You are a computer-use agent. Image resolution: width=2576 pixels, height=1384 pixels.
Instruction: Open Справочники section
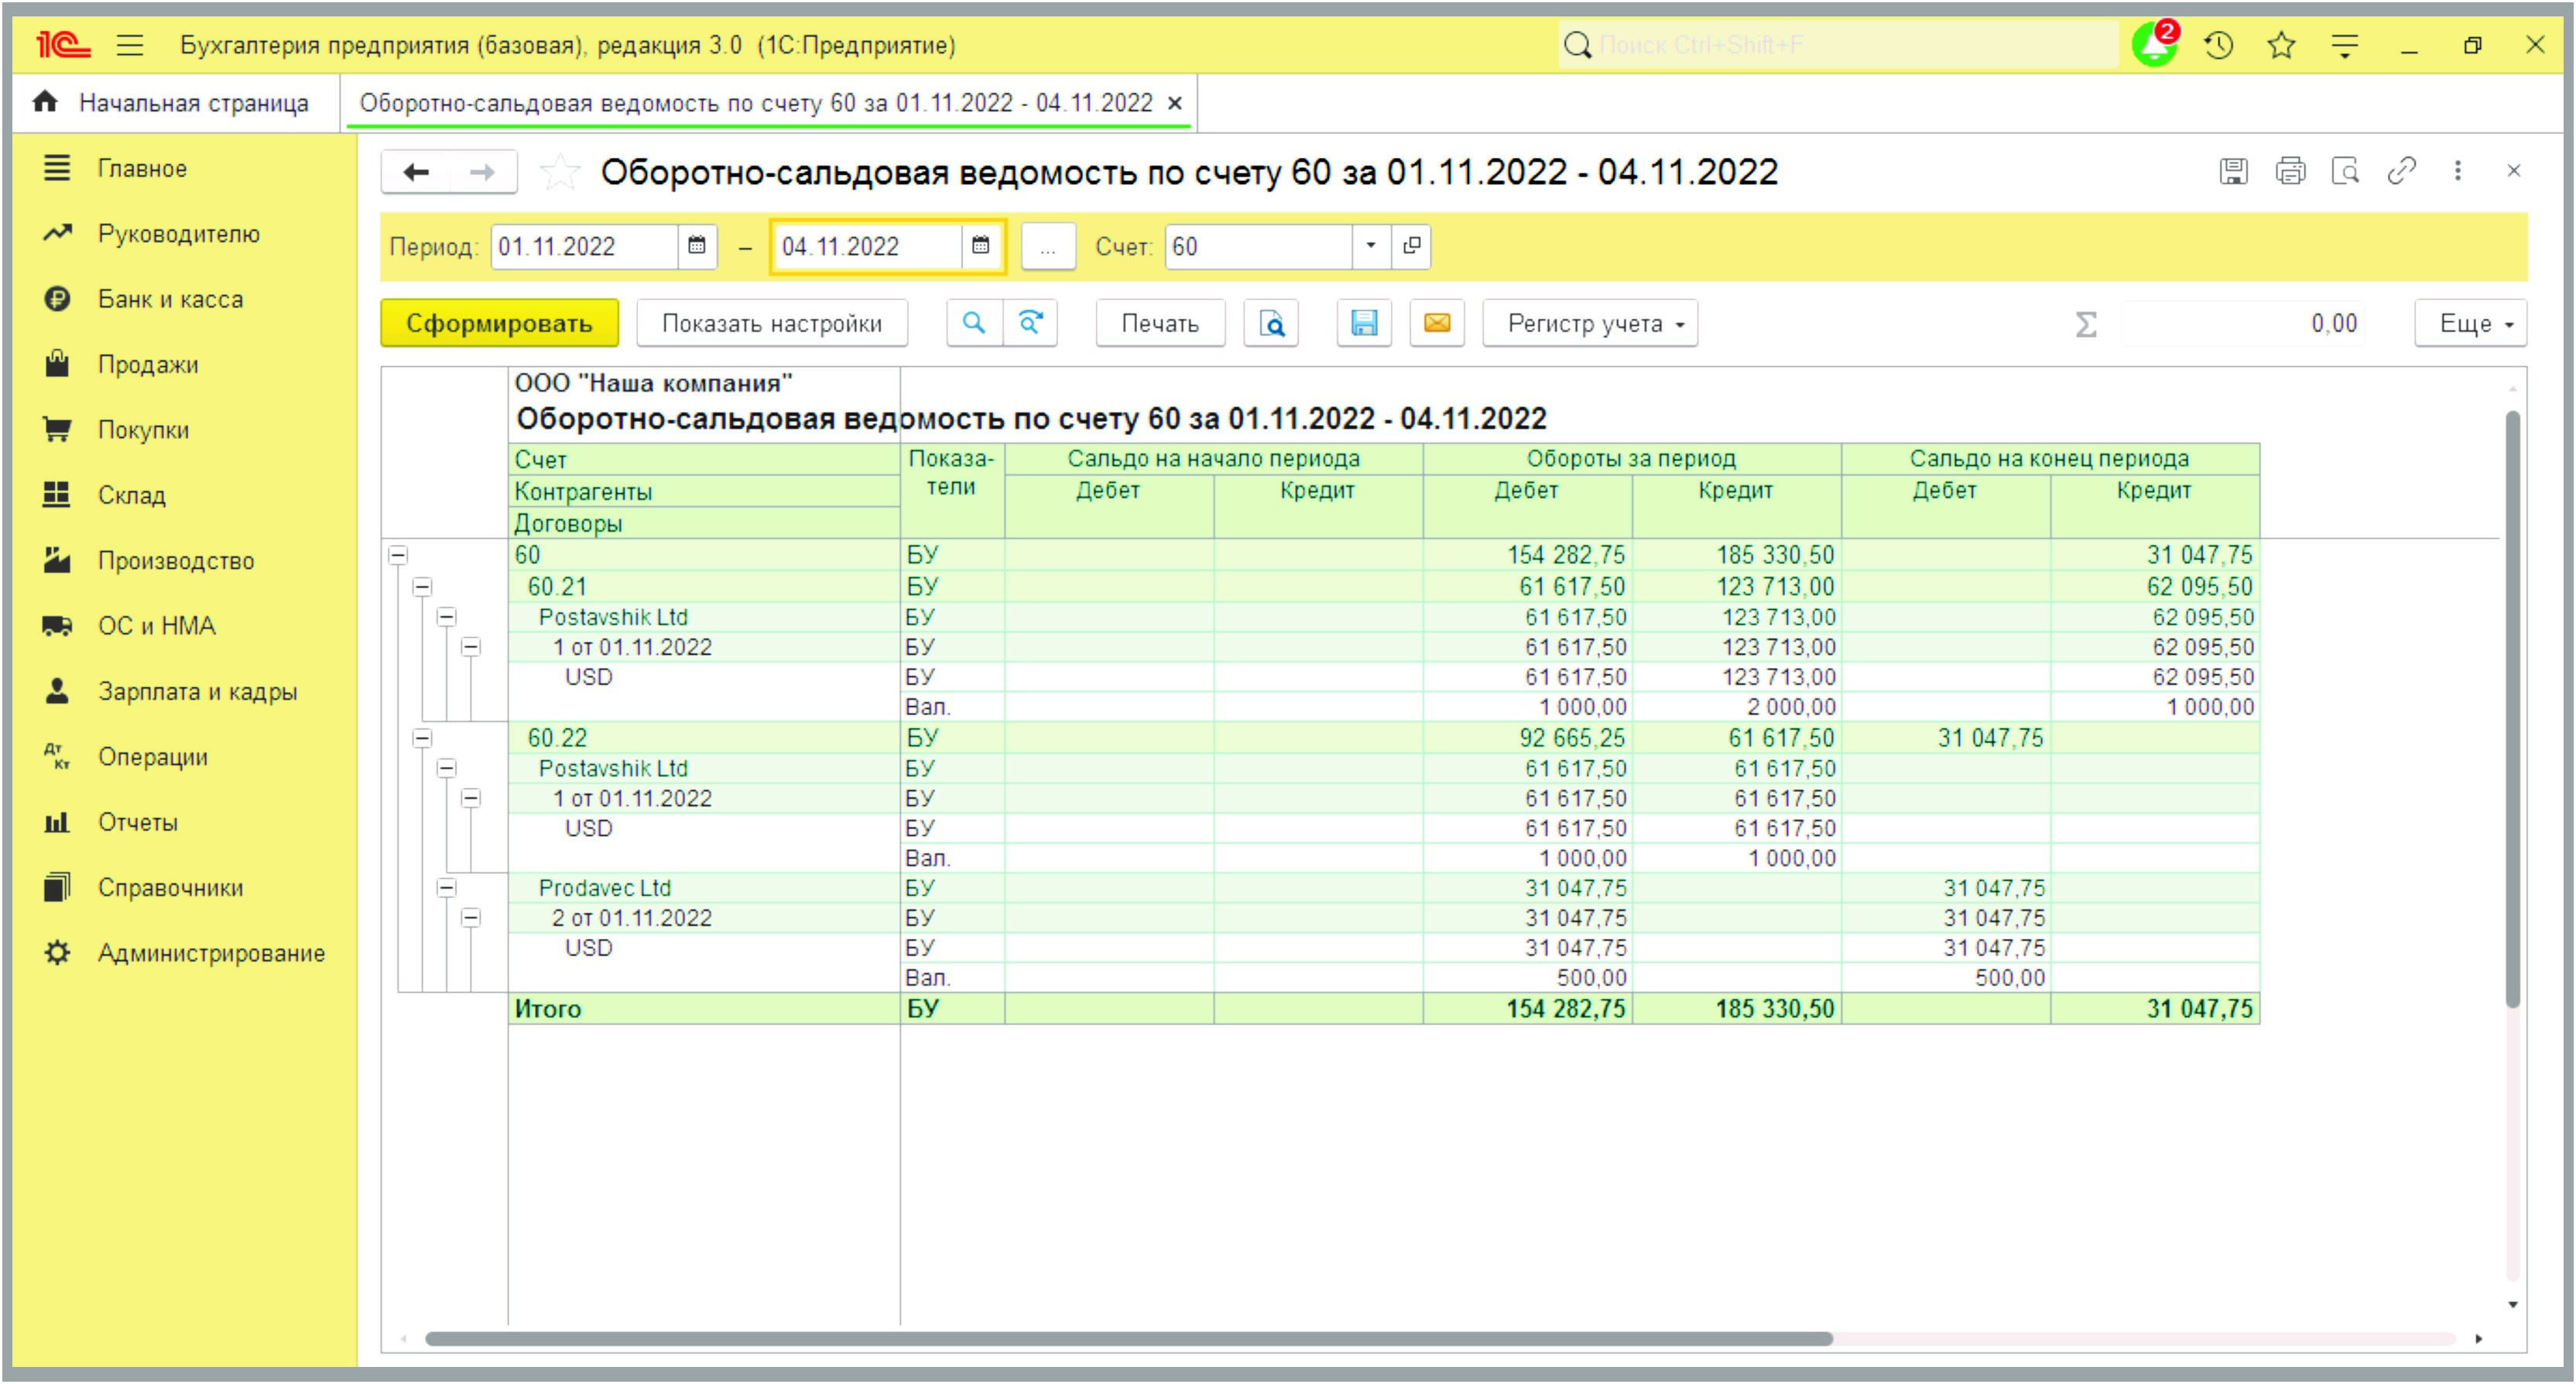[170, 887]
